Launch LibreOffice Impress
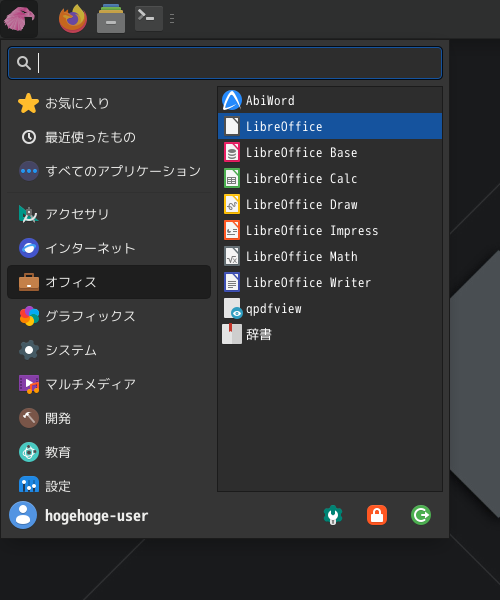 coord(330,230)
